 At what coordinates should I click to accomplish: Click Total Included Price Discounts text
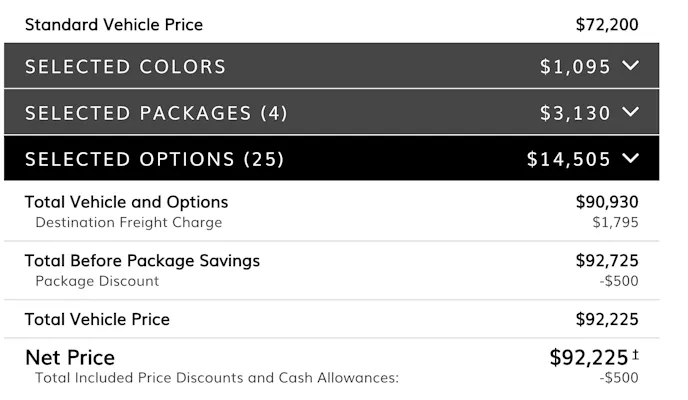click(217, 378)
